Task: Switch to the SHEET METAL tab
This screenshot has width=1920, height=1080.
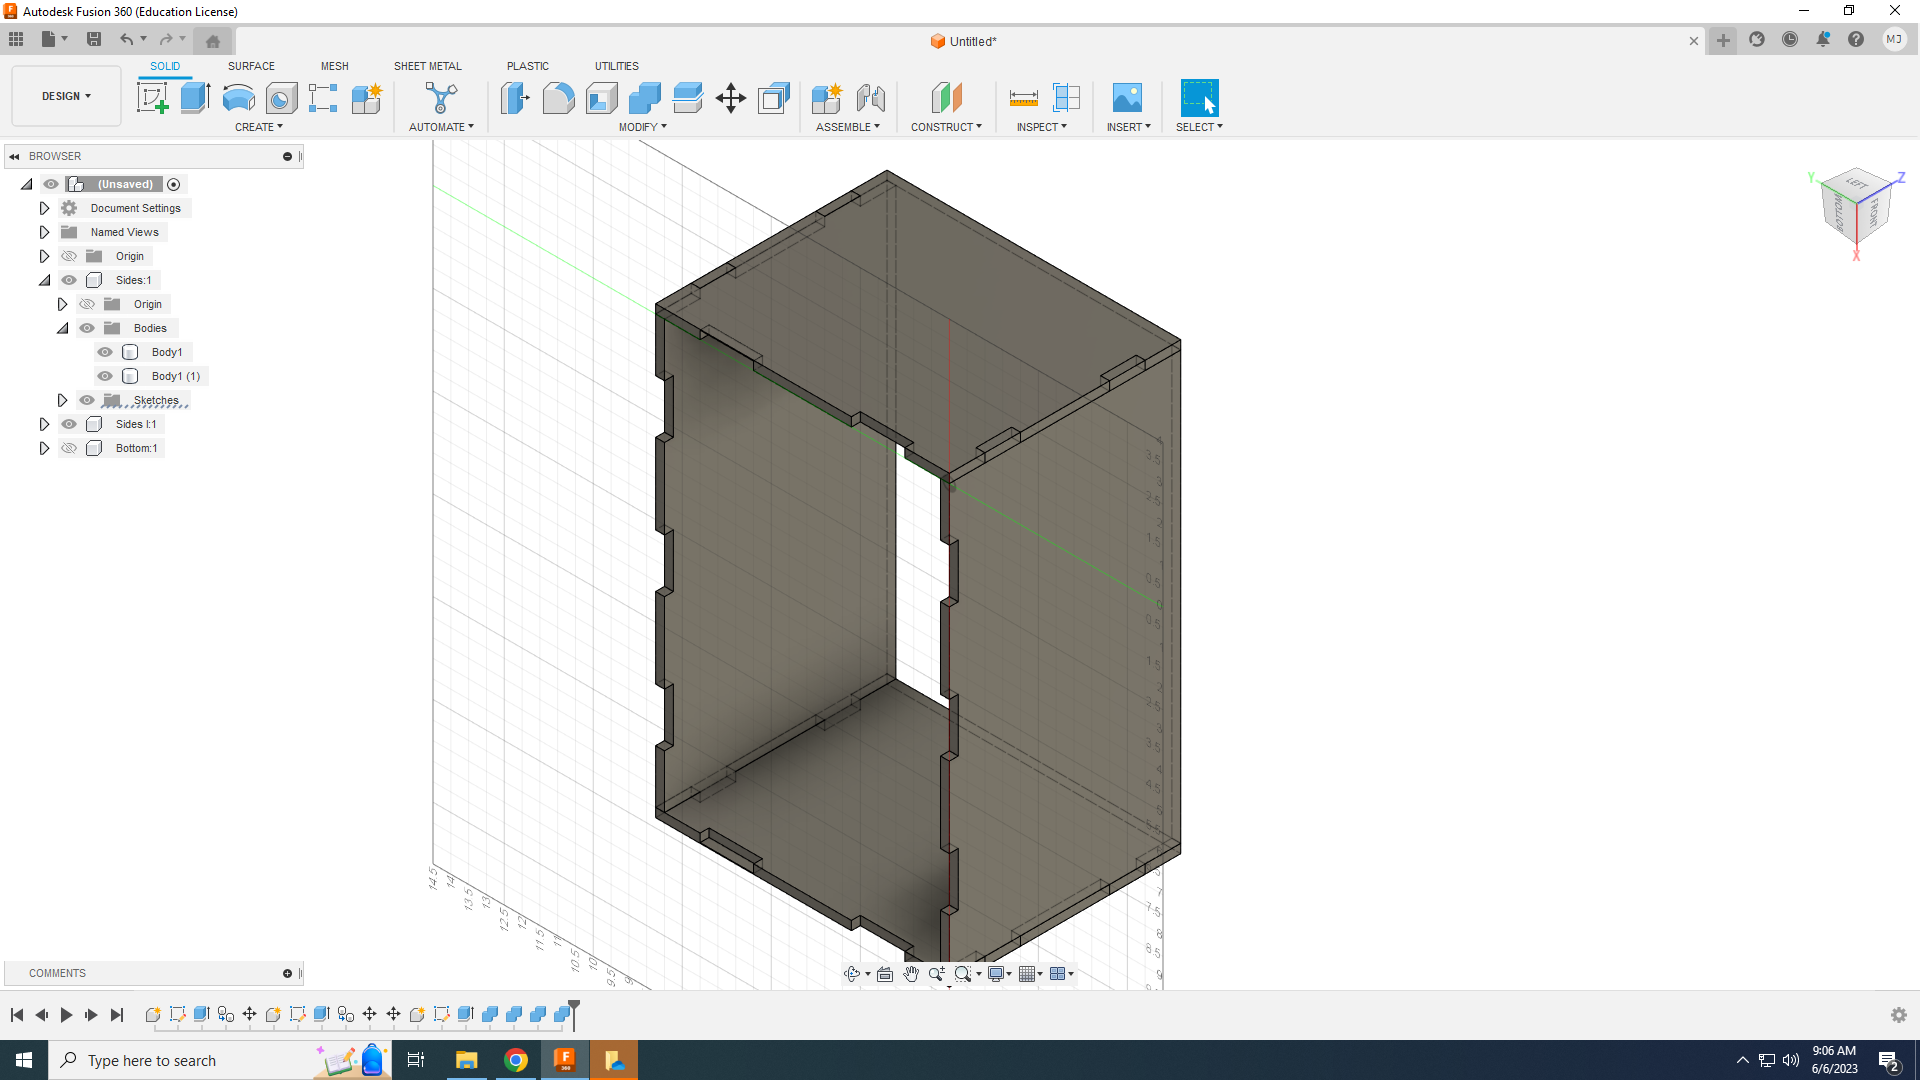Action: click(x=427, y=66)
